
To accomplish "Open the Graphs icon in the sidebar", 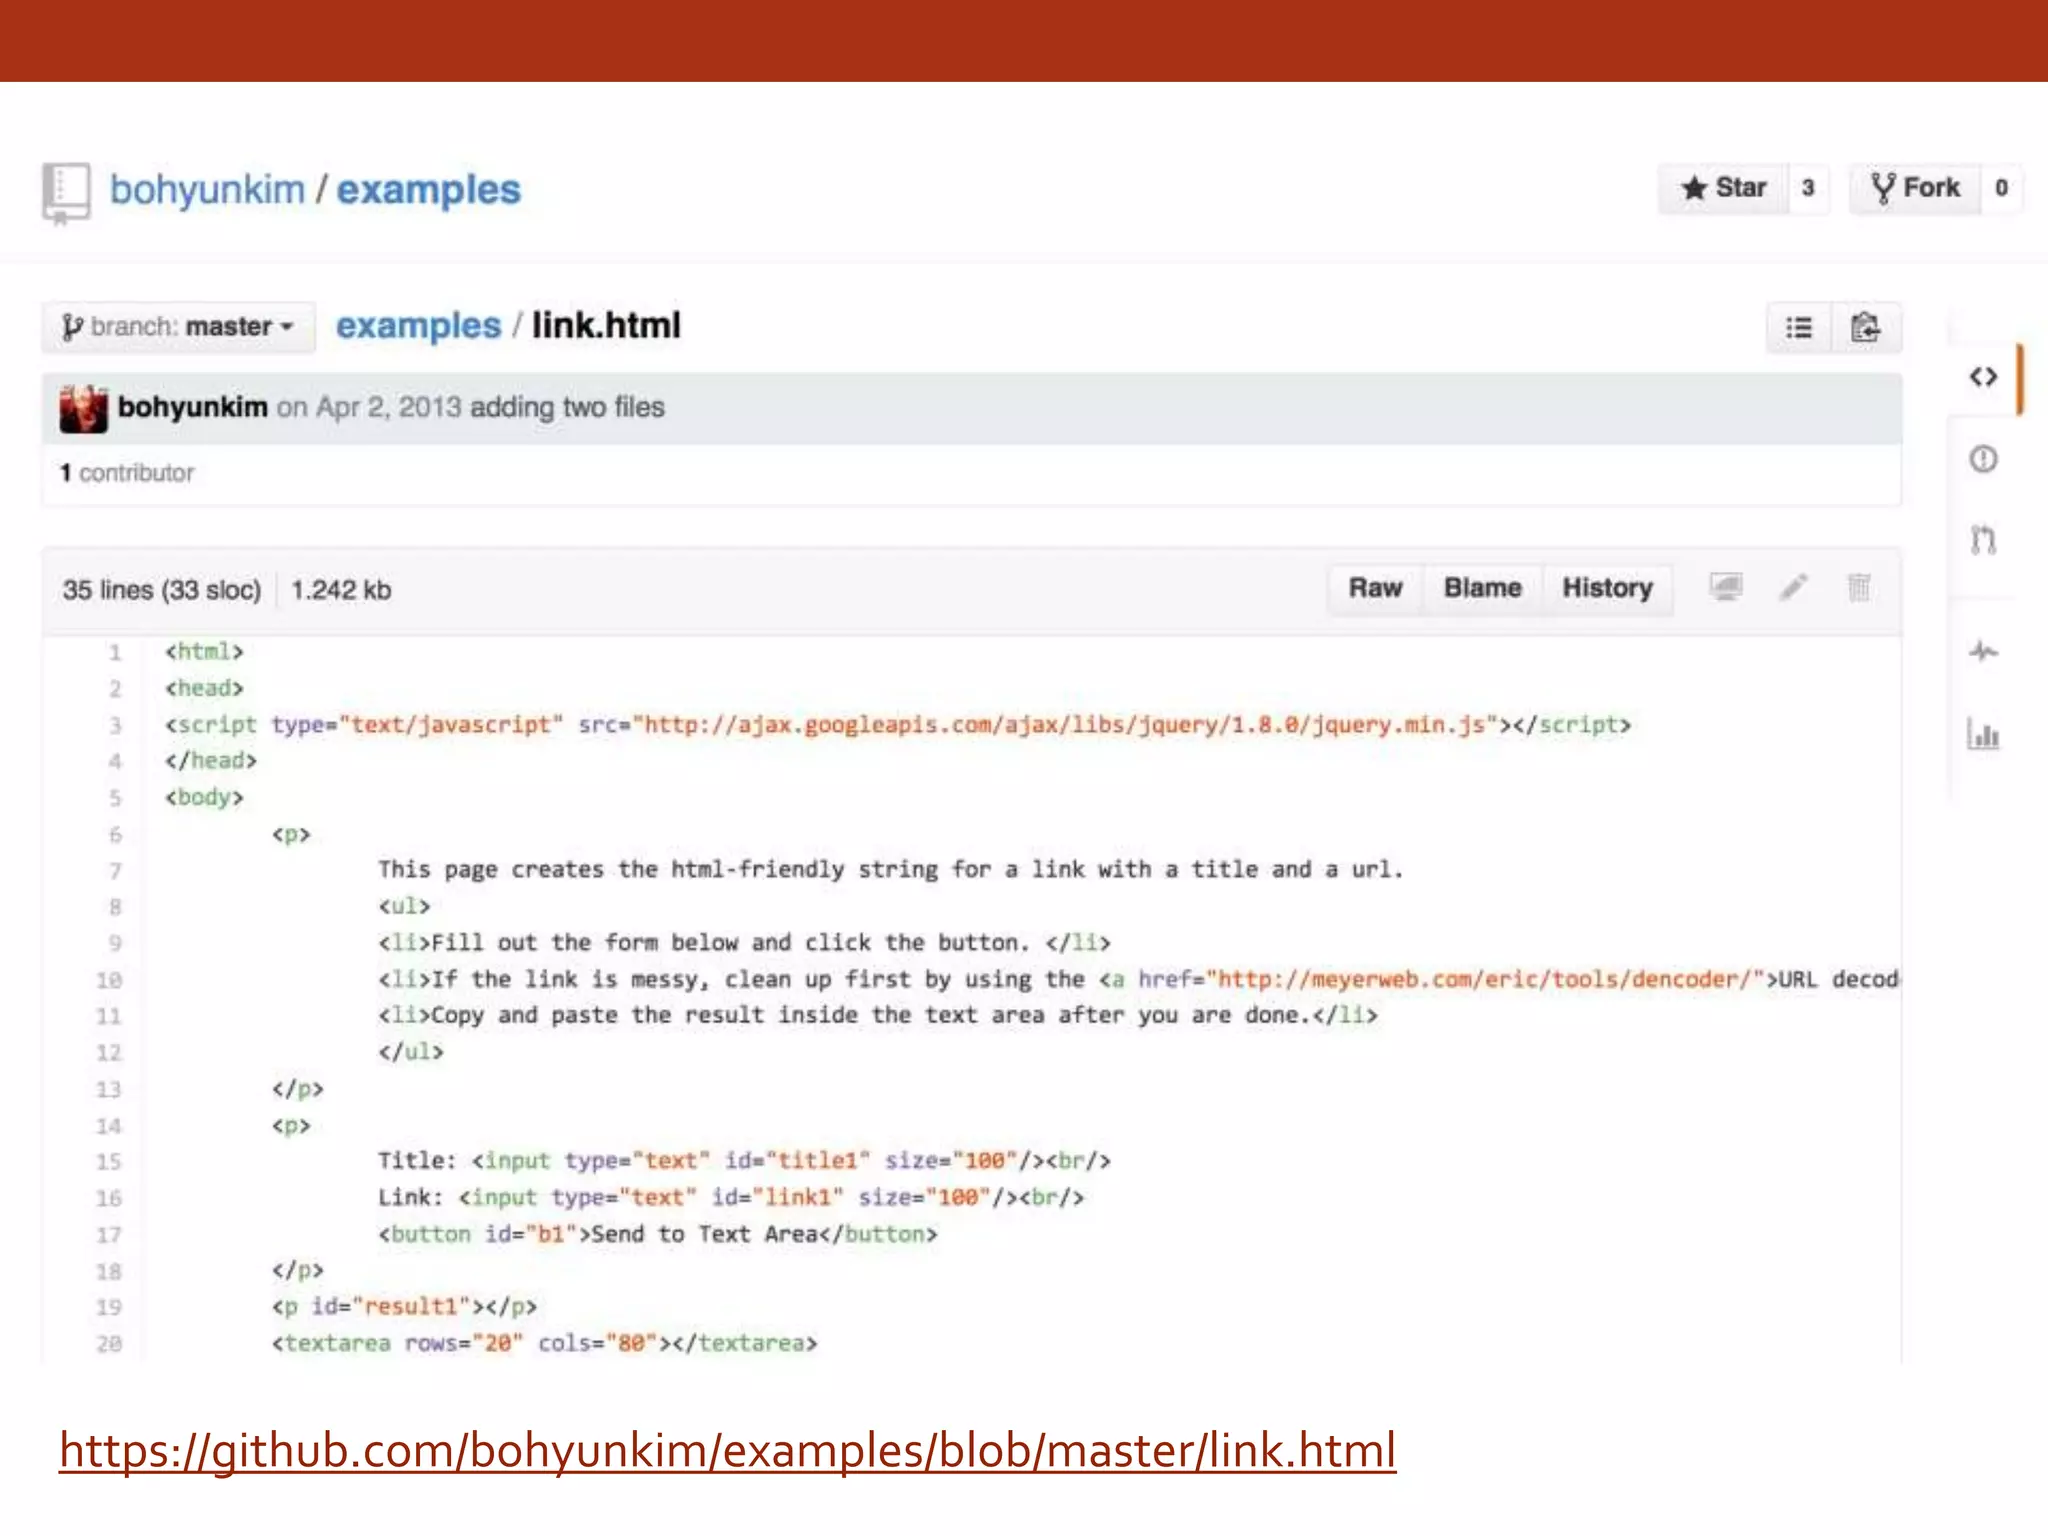I will (x=1984, y=734).
